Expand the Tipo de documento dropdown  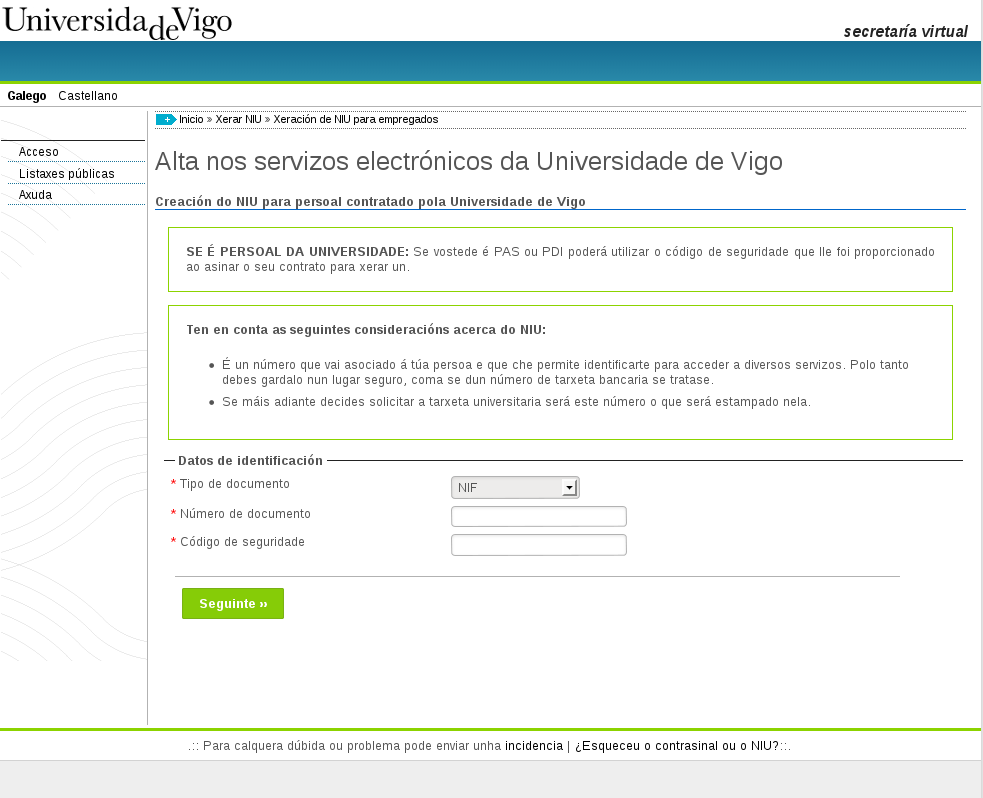[515, 488]
